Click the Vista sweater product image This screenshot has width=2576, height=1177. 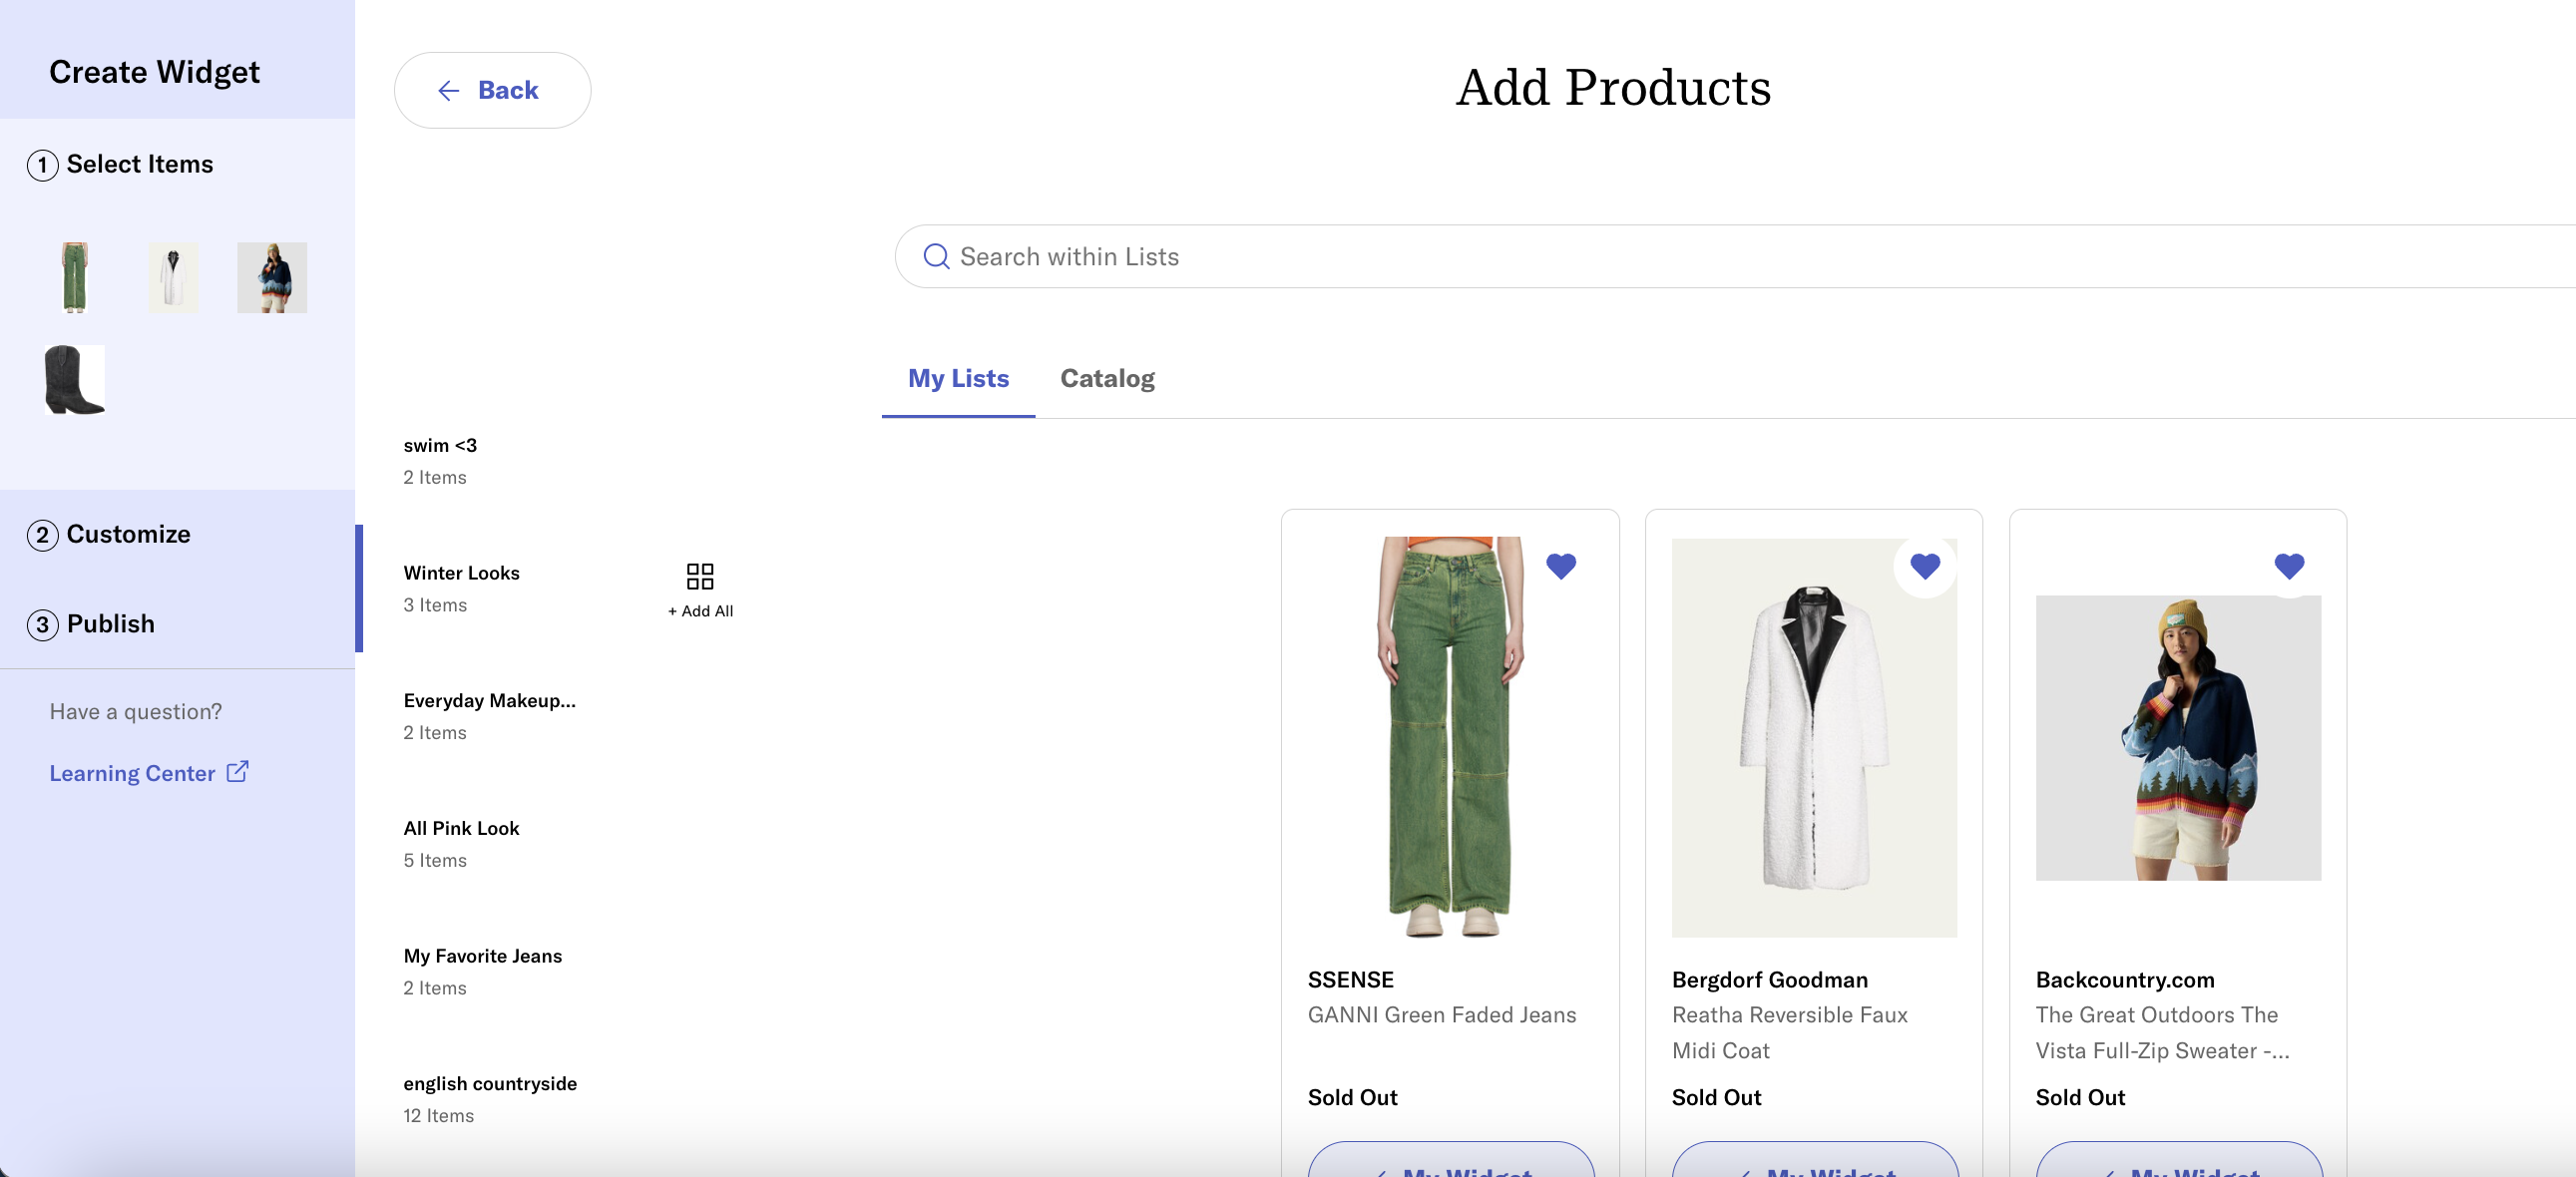pos(2178,737)
